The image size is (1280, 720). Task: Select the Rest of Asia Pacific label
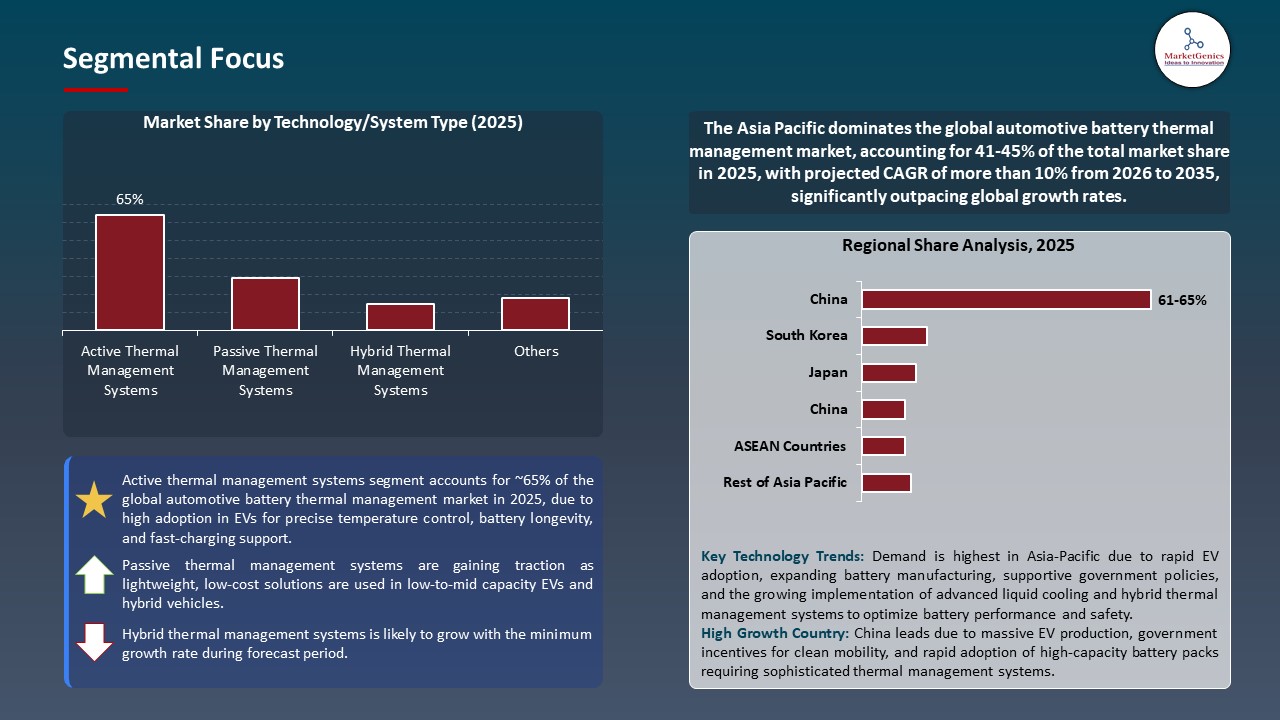pos(785,482)
